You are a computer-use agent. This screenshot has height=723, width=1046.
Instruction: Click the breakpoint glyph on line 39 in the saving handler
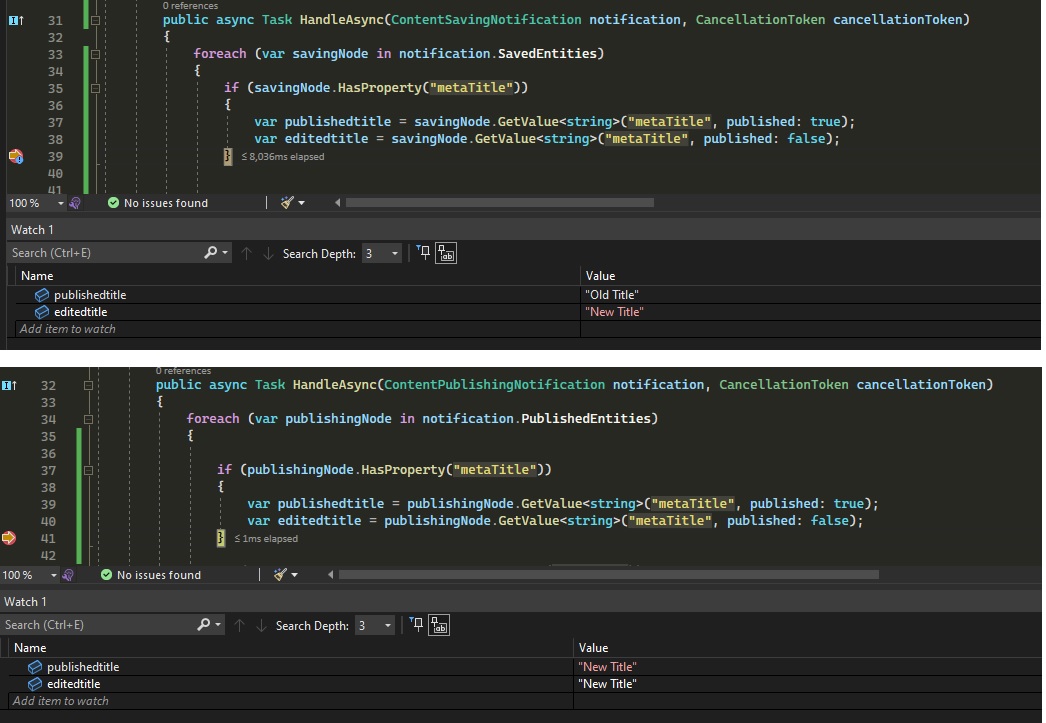click(x=16, y=157)
